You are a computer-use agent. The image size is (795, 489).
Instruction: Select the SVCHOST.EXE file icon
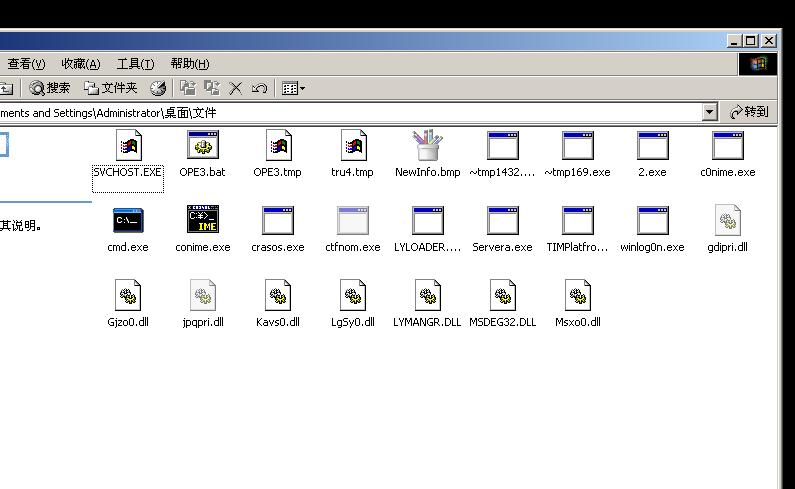click(127, 146)
